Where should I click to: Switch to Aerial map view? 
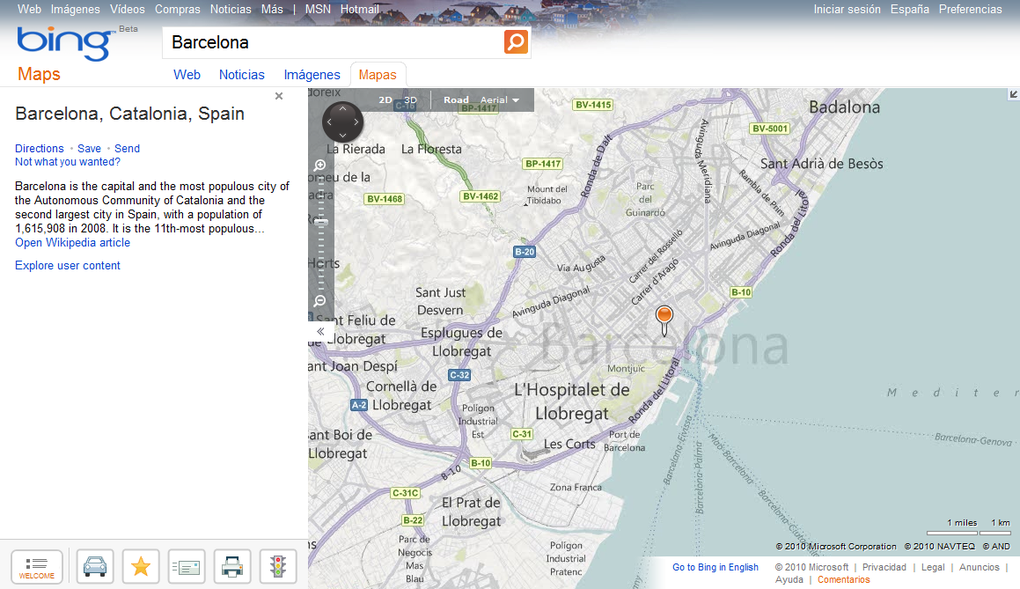(496, 100)
